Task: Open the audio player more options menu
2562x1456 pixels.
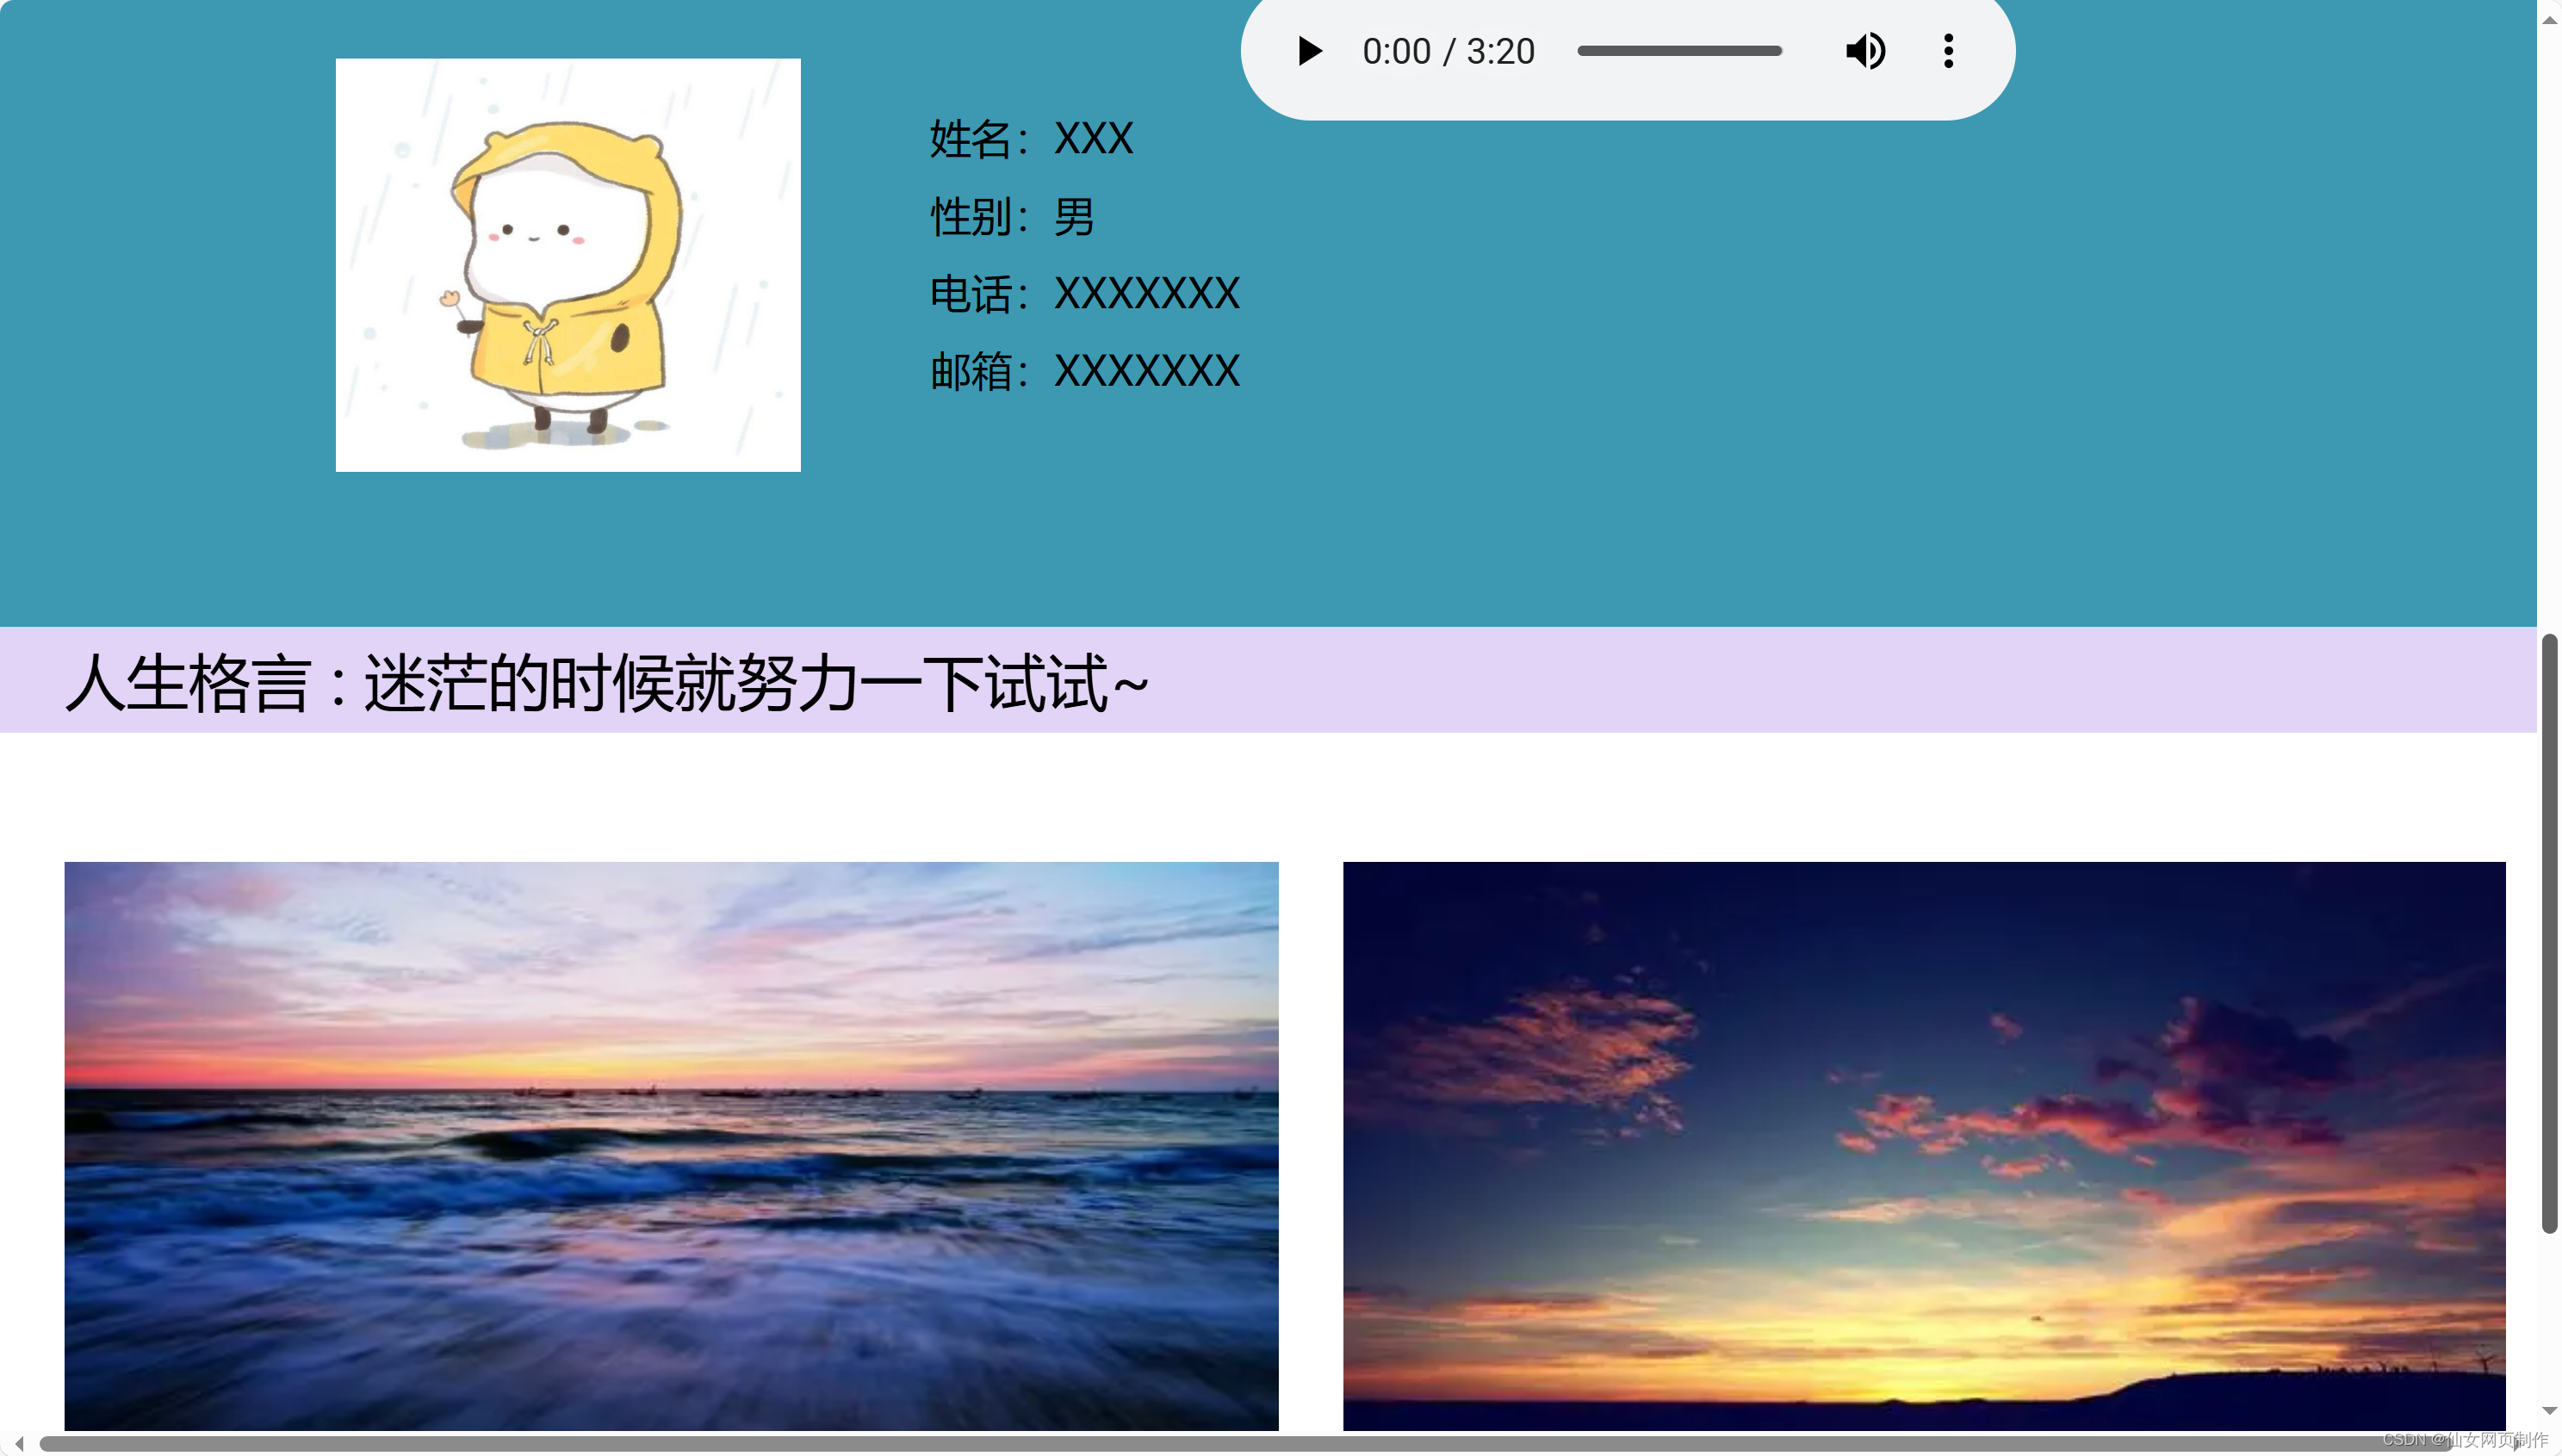Action: (1948, 49)
